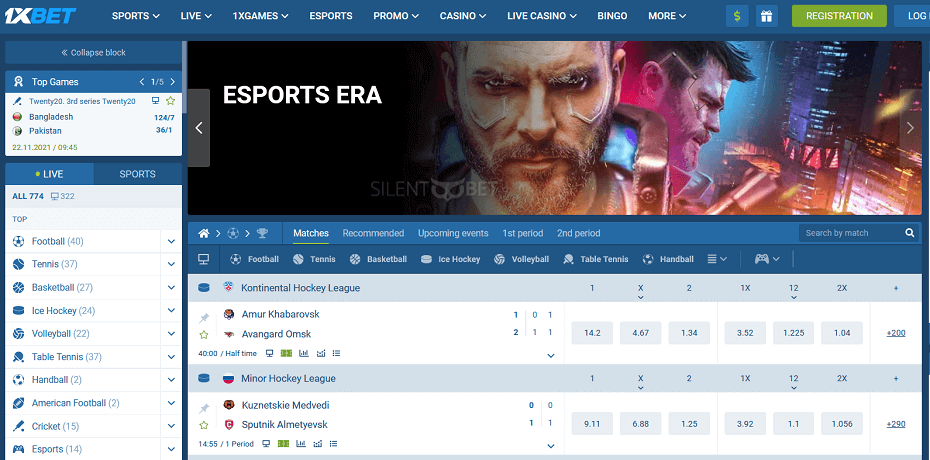The height and width of the screenshot is (460, 930).
Task: Open American Football (2) in sidebar
Action: [x=75, y=403]
